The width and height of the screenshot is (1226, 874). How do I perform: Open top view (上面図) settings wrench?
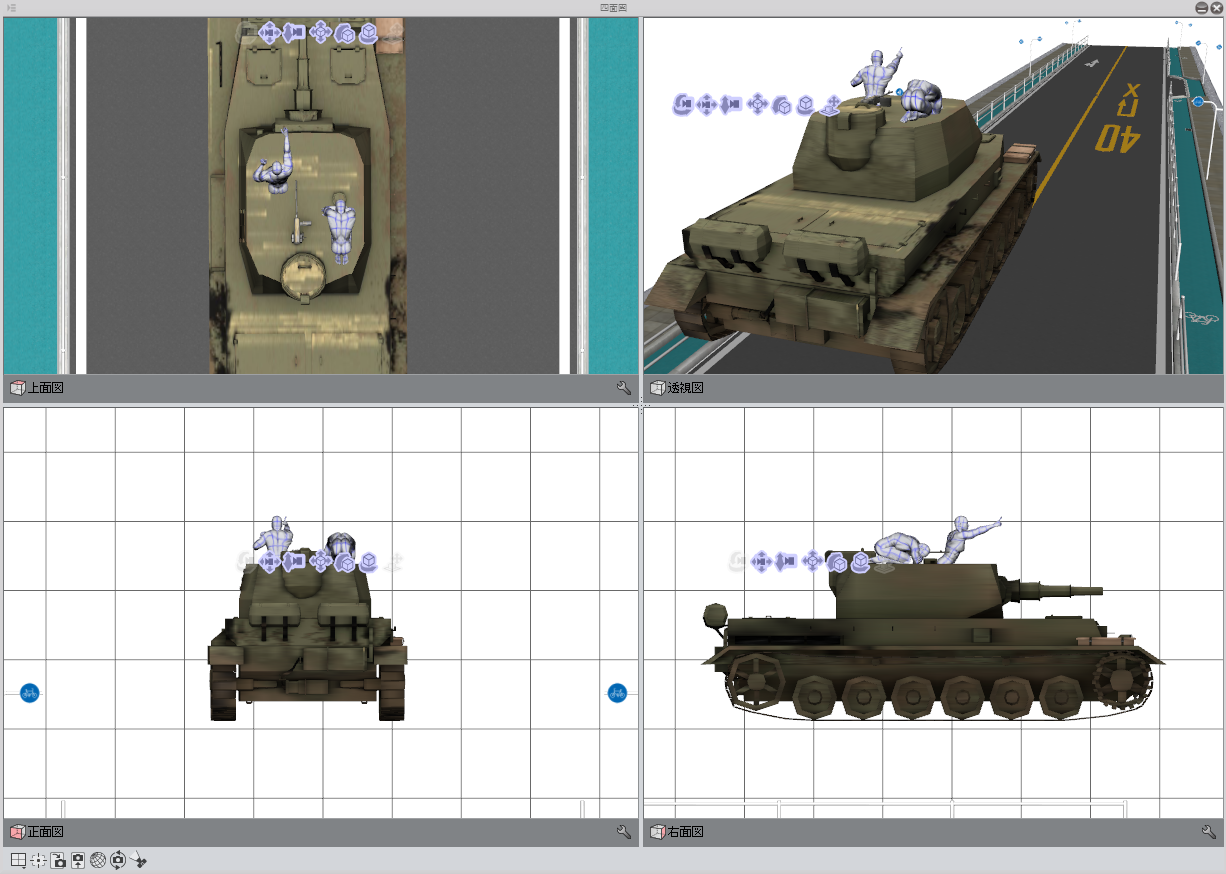click(x=624, y=387)
